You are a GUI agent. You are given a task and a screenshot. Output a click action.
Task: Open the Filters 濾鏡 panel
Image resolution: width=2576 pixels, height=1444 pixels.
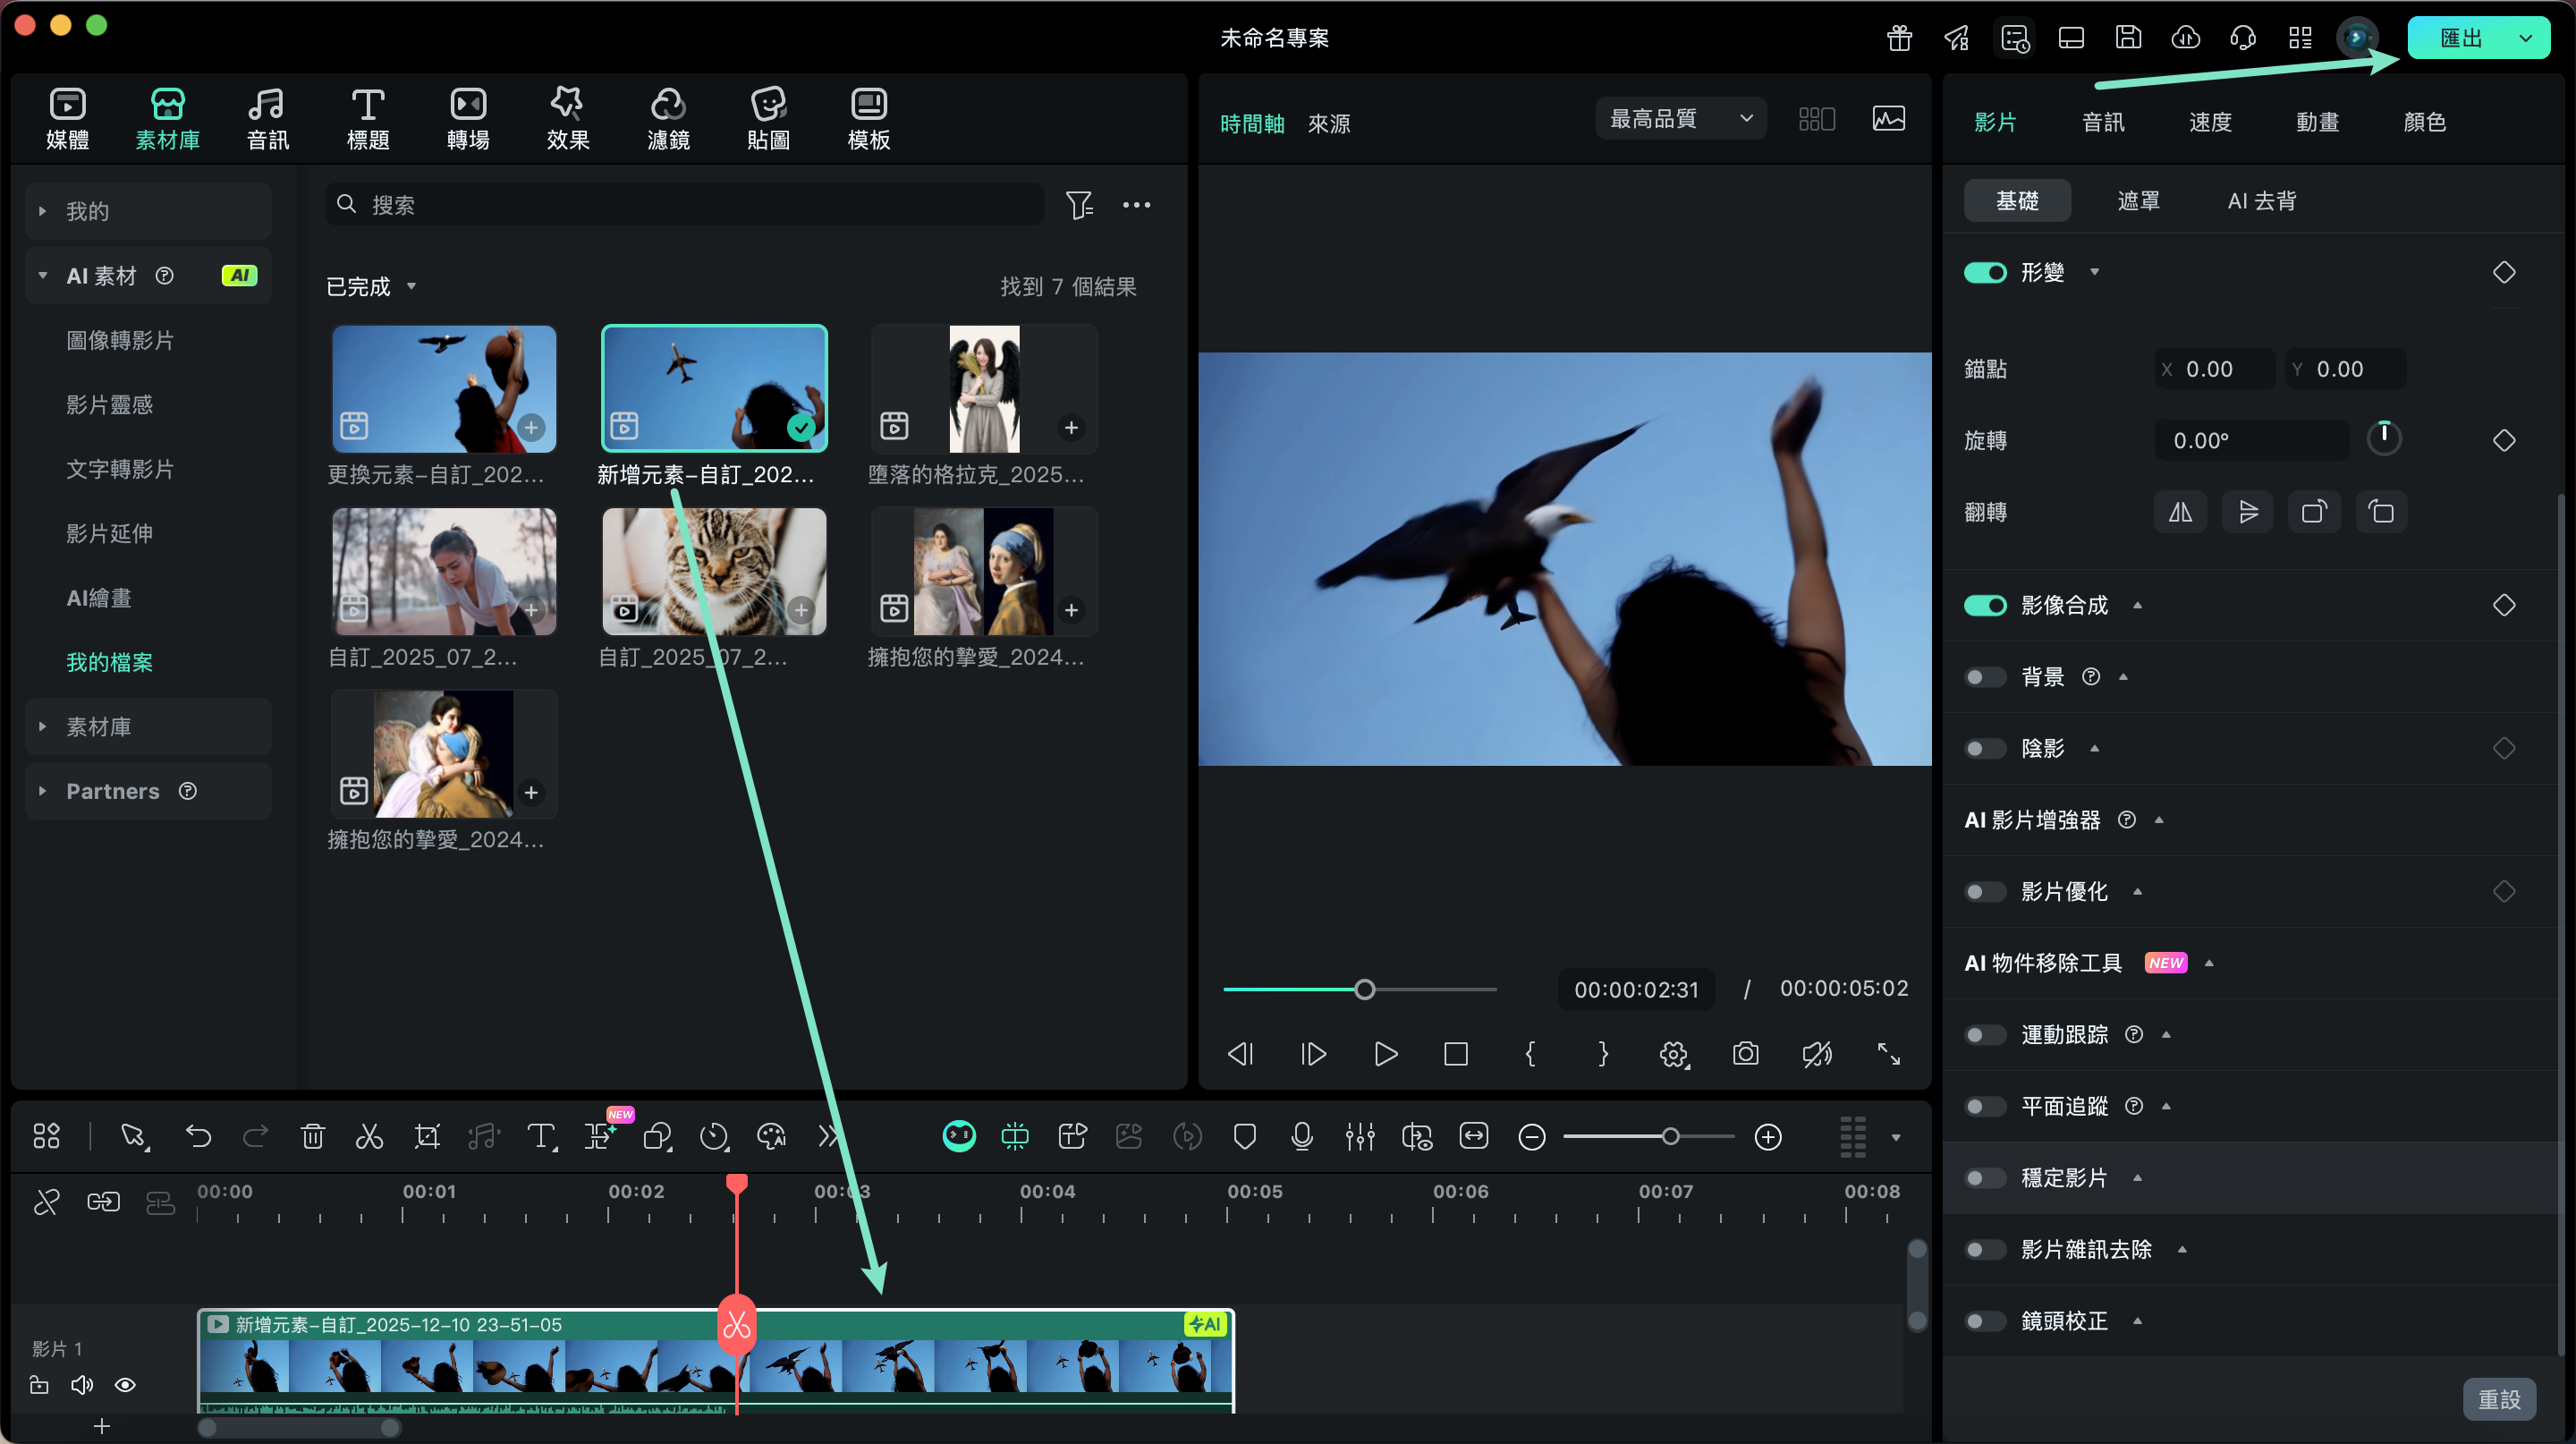[x=668, y=118]
